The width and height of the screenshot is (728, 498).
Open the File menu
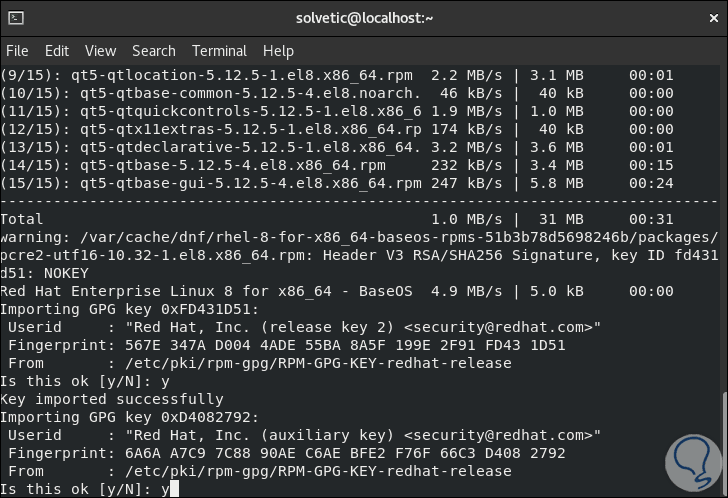pos(17,51)
